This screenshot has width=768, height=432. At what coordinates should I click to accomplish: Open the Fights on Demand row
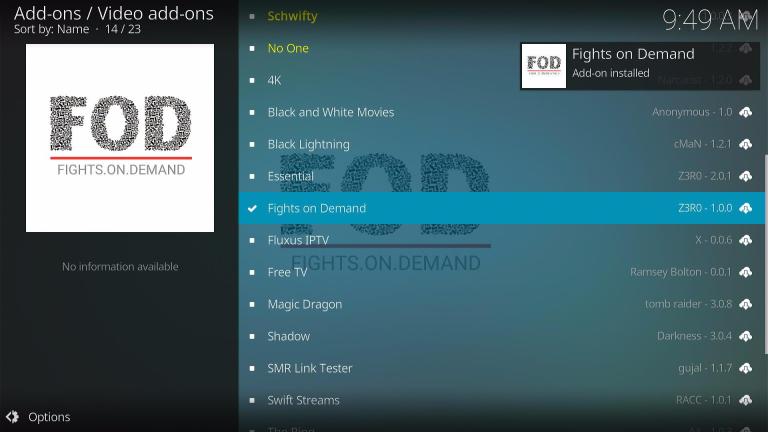pos(502,208)
